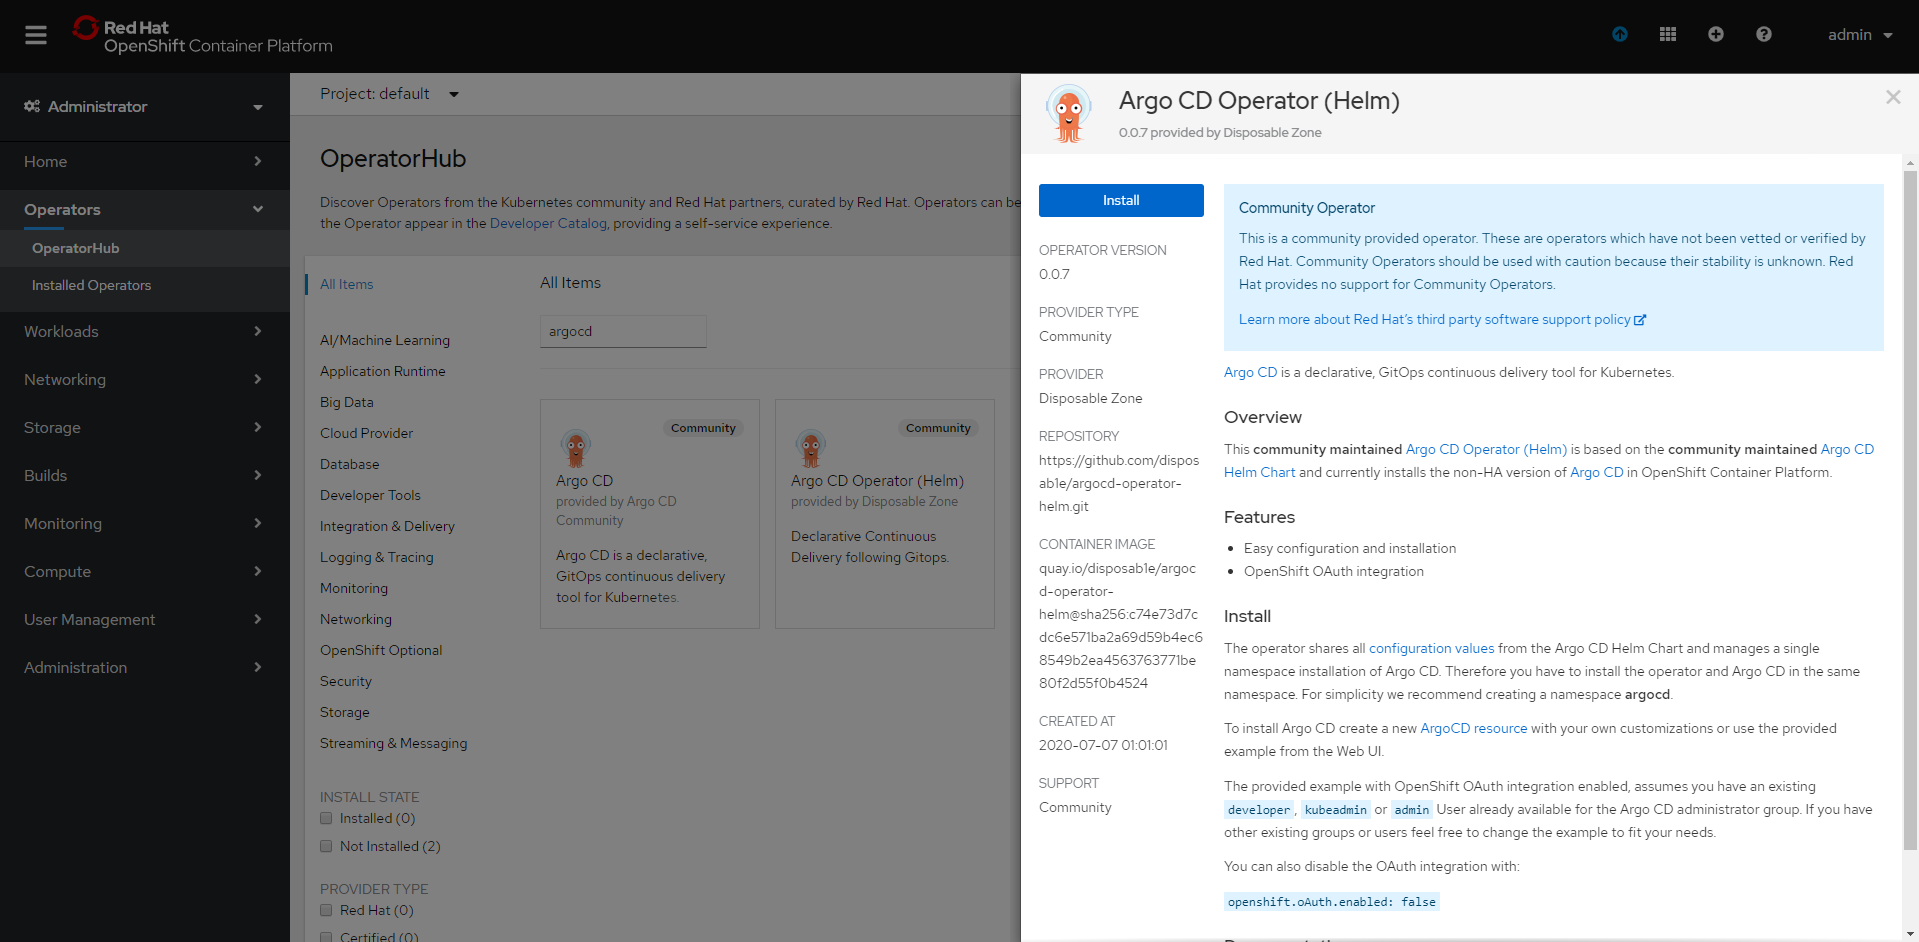Click external link icon after support policy
This screenshot has width=1919, height=942.
(x=1640, y=320)
